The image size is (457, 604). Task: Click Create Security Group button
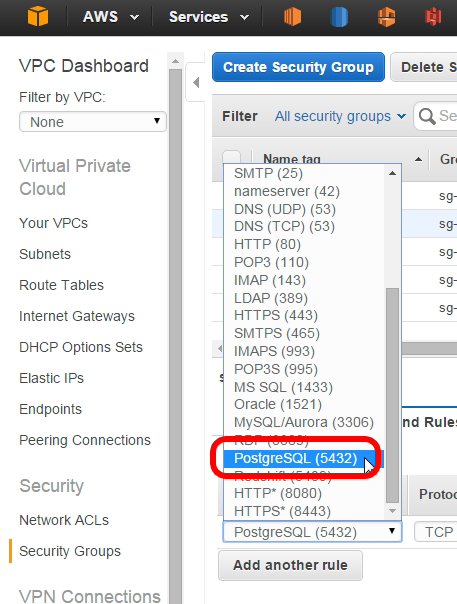(298, 67)
